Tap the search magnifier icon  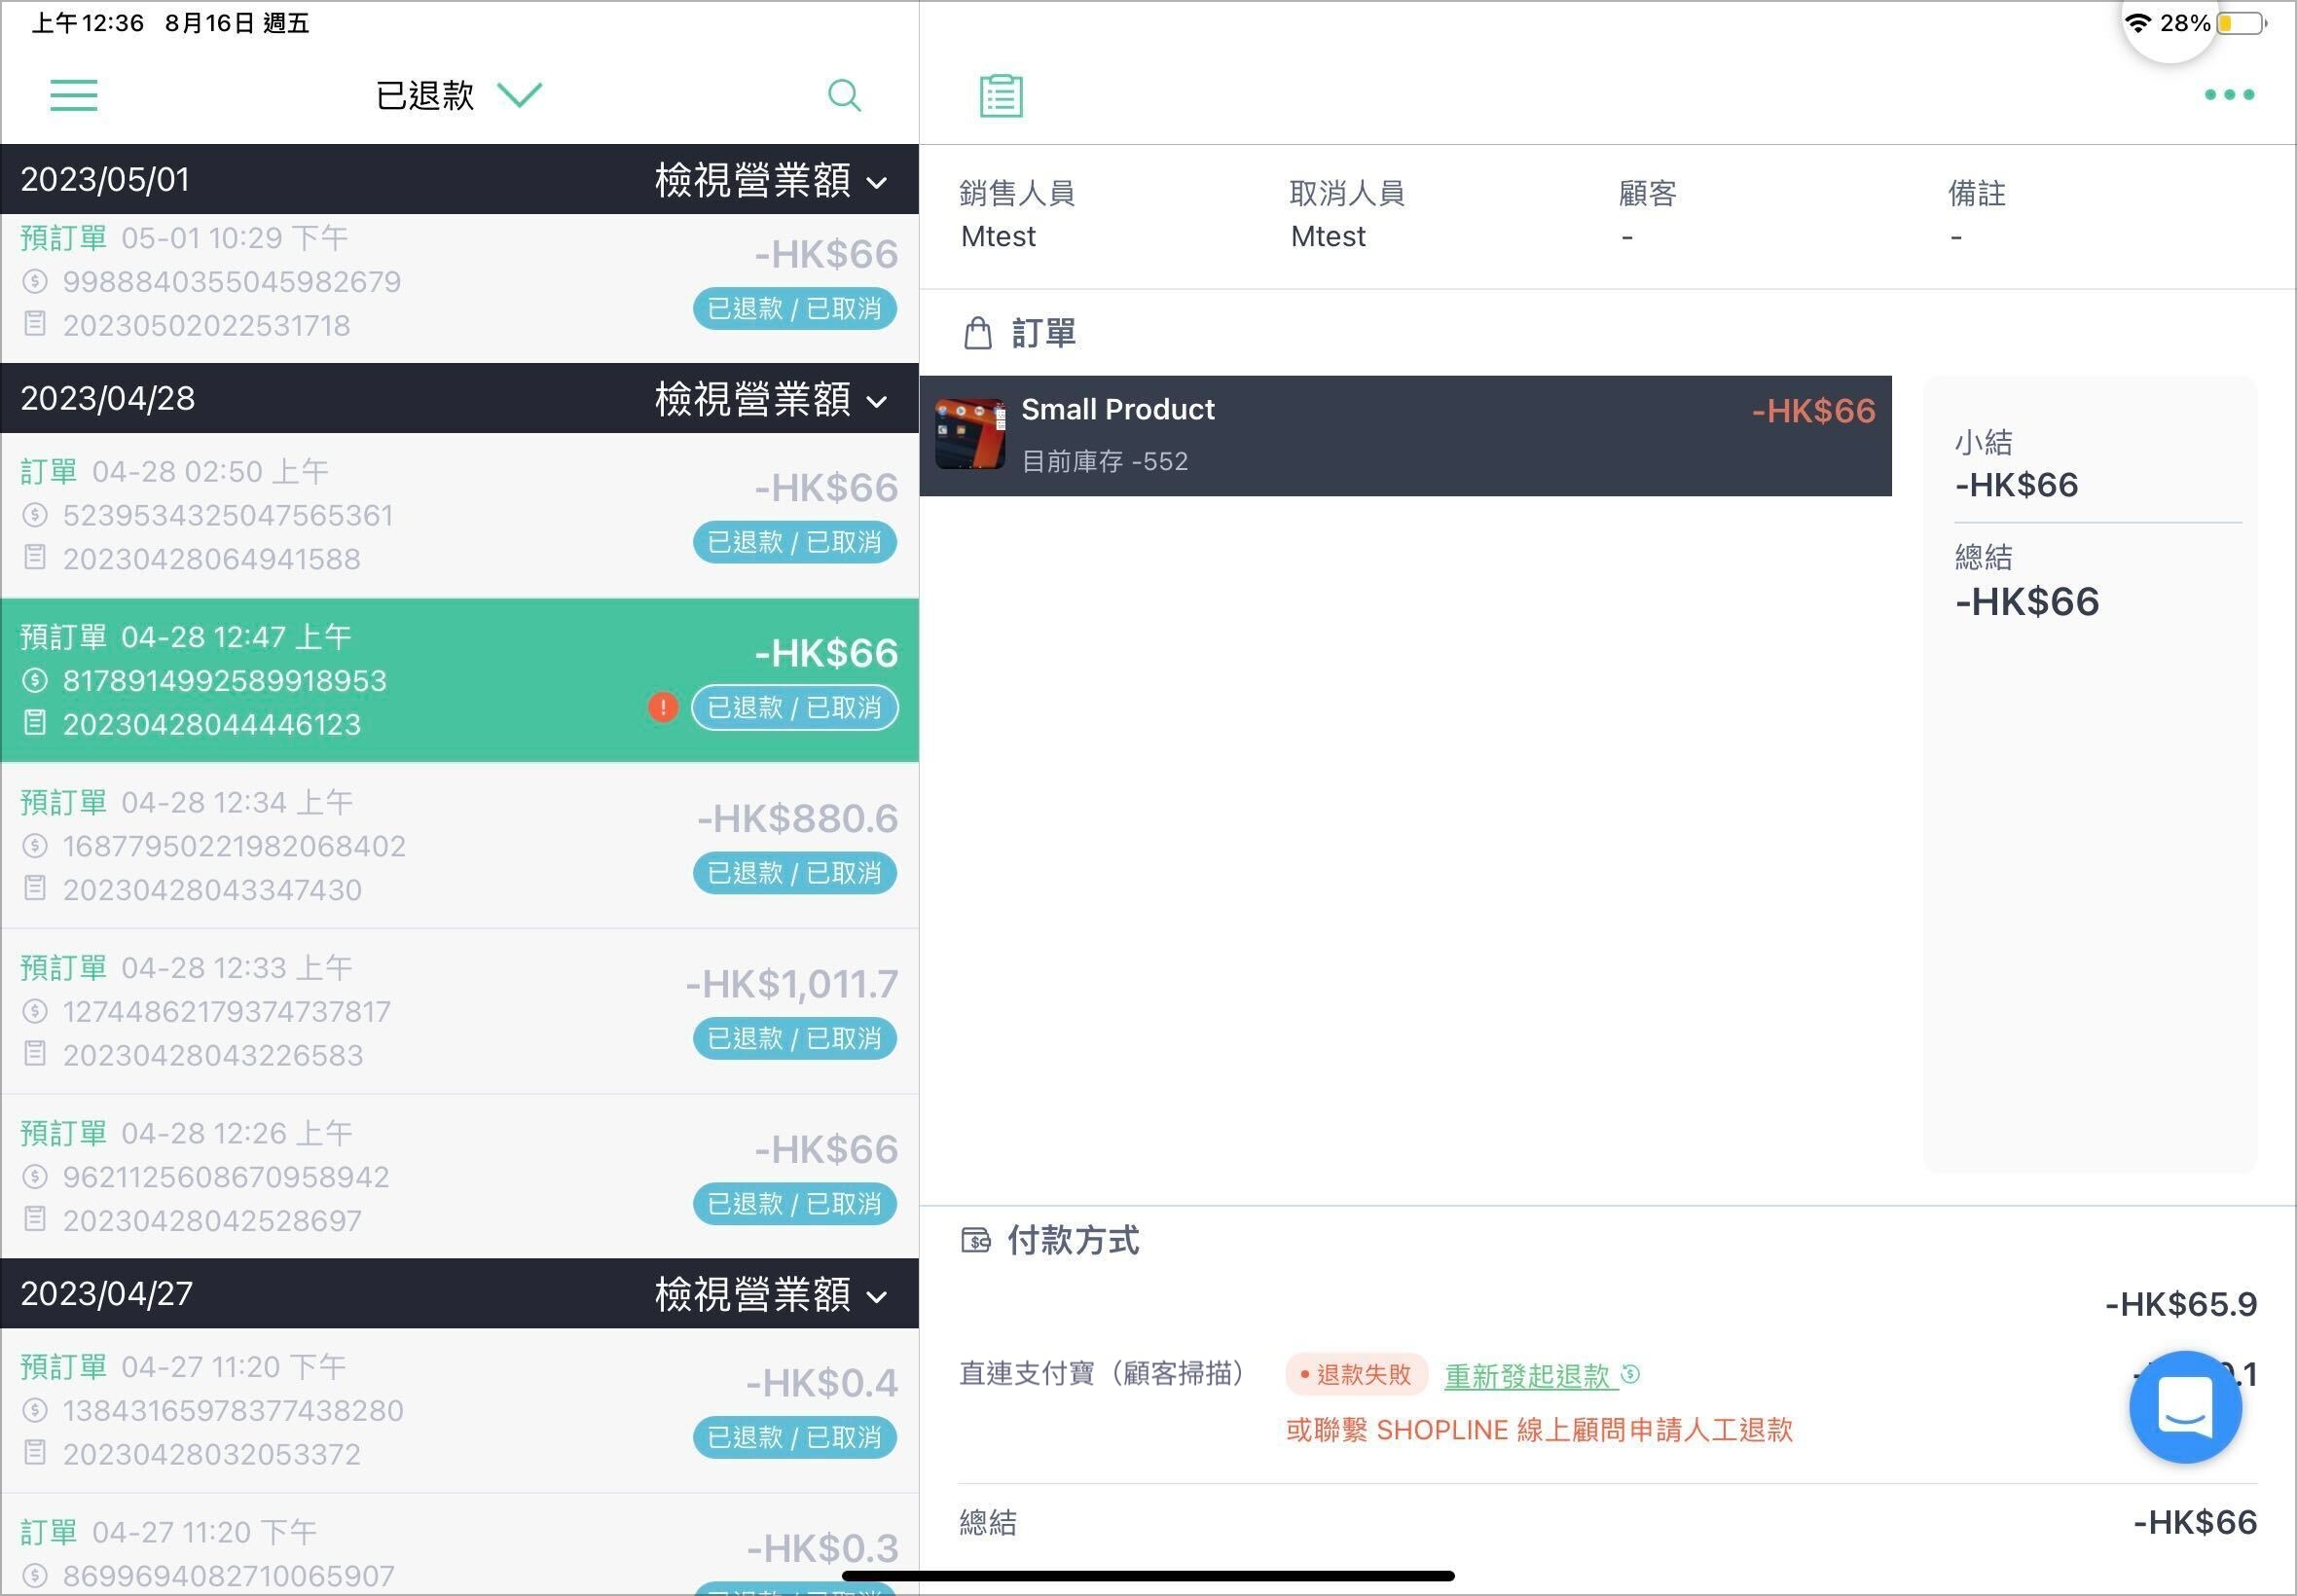[844, 95]
